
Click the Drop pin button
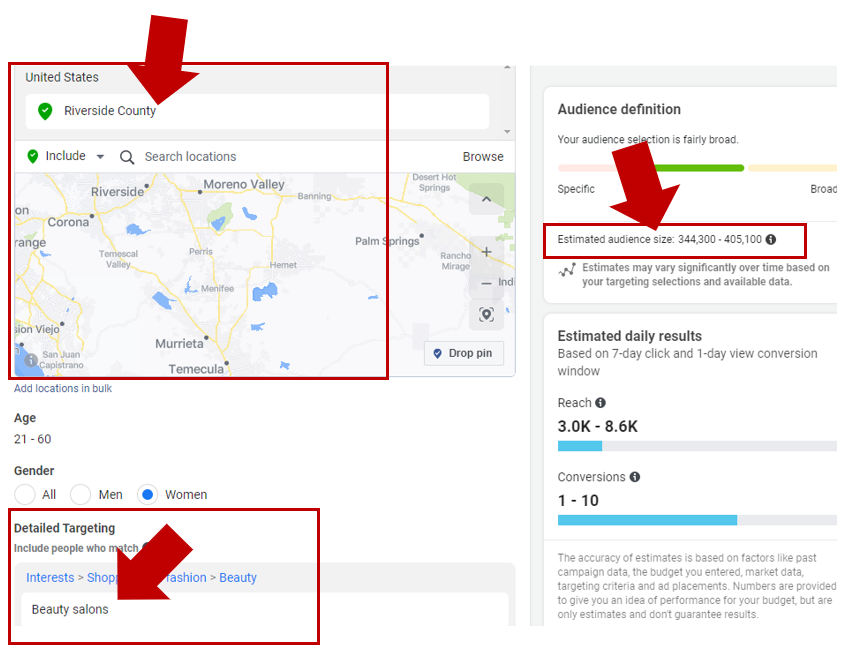(x=463, y=353)
